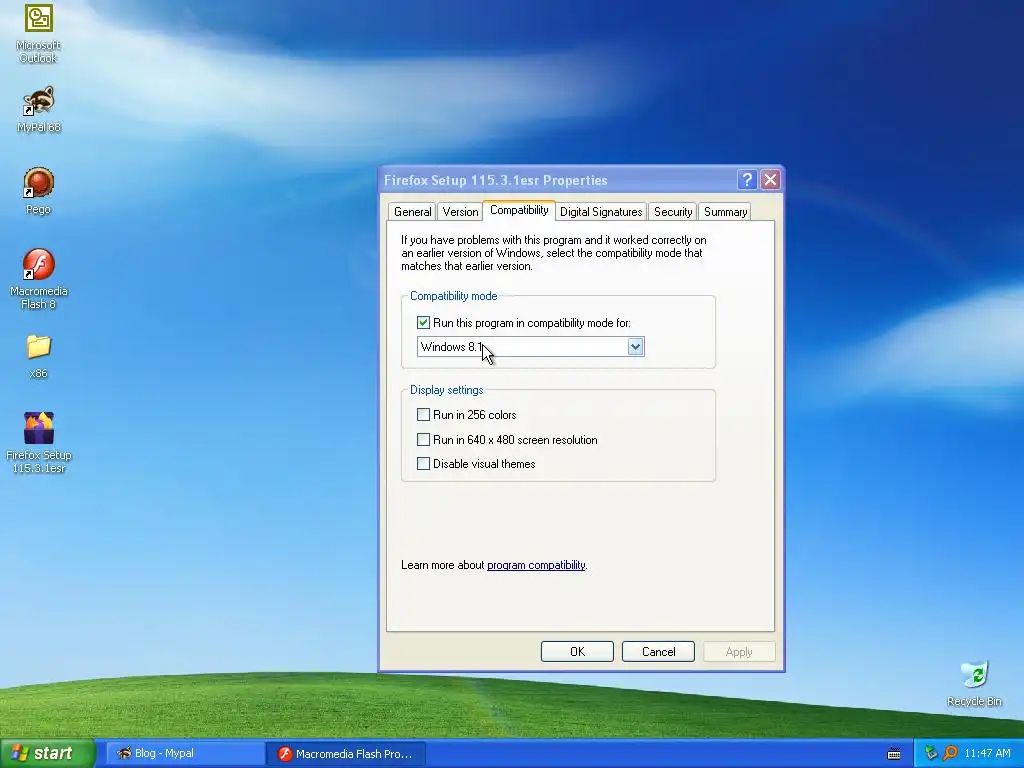1024x768 pixels.
Task: Open the program compatibility link
Action: 536,565
